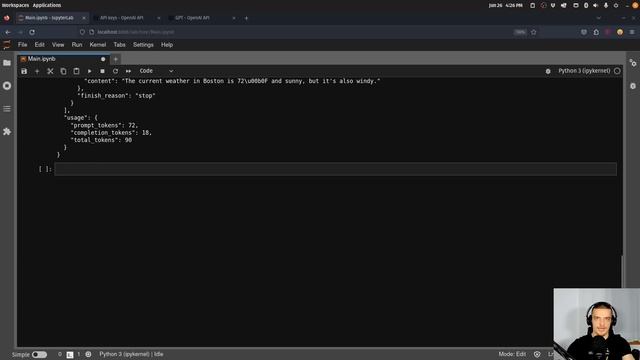Screen dimensions: 640x360
Task: Open the Firefox application menu
Action: pos(632,32)
